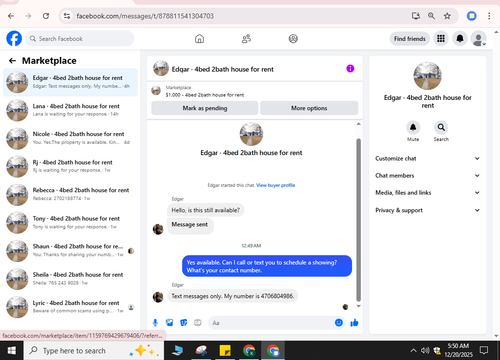Search in conversation magnifier icon
Screen dimensions: 500x360
coord(441,127)
